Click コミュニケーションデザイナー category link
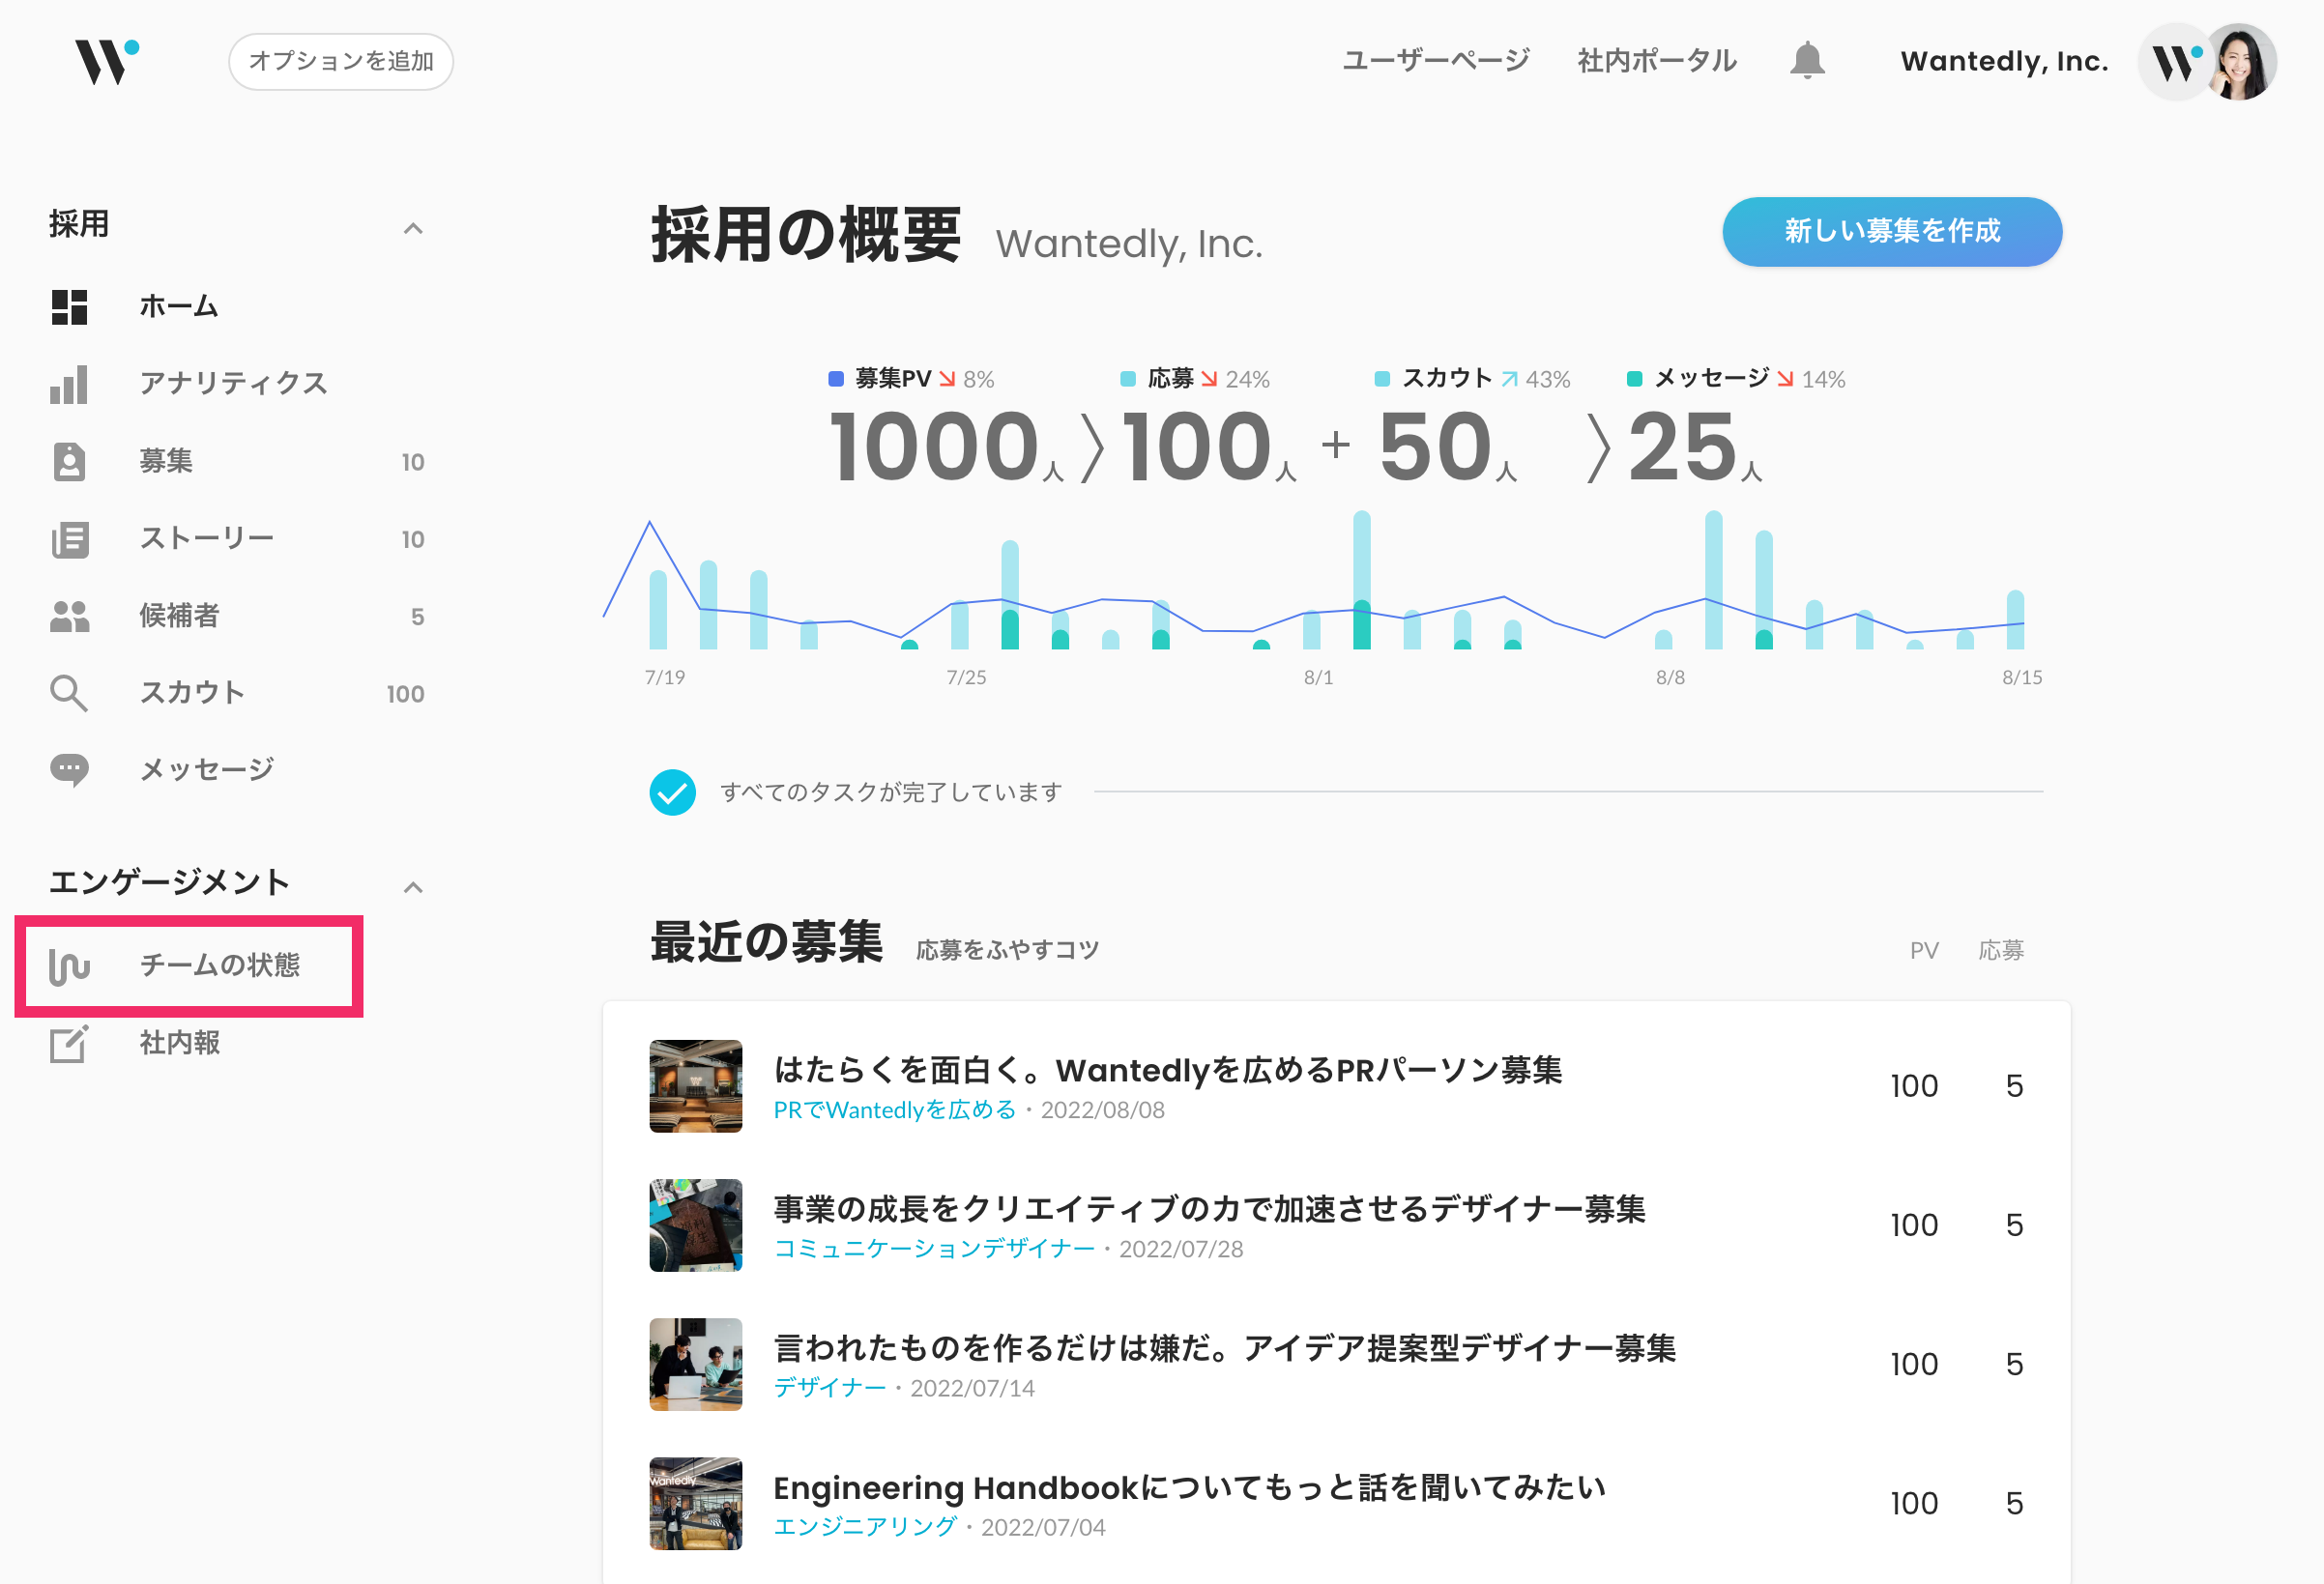Screen dimensions: 2324x1584 [x=934, y=1249]
